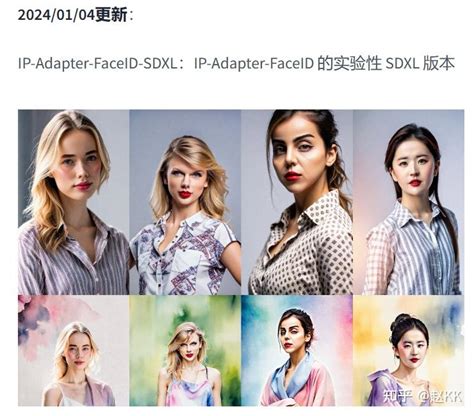The height and width of the screenshot is (416, 474).
Task: Click the 2024/01/04 date in heading
Action: coord(56,15)
